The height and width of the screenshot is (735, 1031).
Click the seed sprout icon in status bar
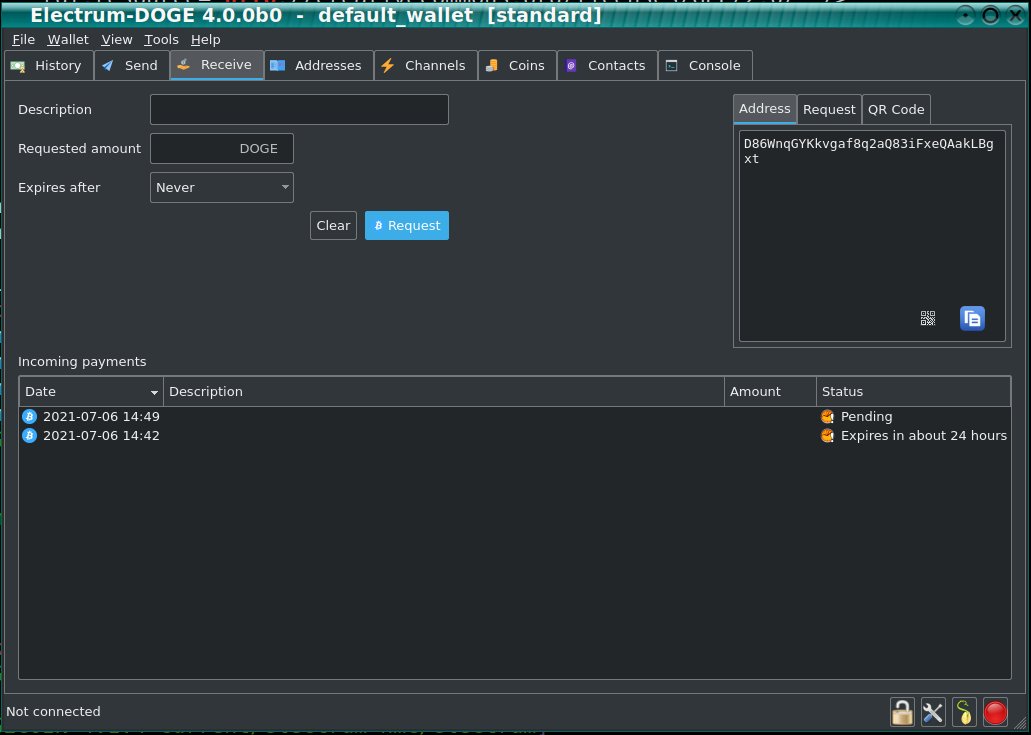(964, 713)
